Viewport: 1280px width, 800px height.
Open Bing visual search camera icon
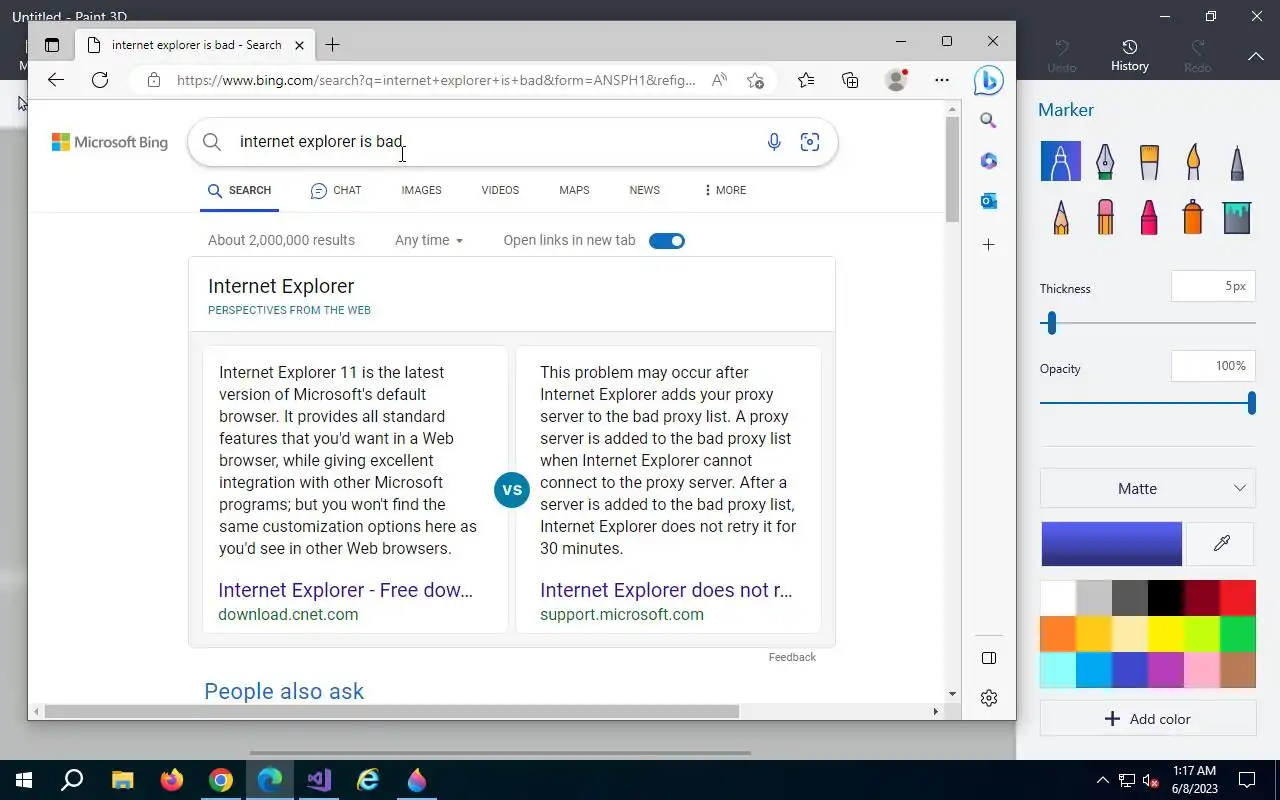[x=810, y=142]
